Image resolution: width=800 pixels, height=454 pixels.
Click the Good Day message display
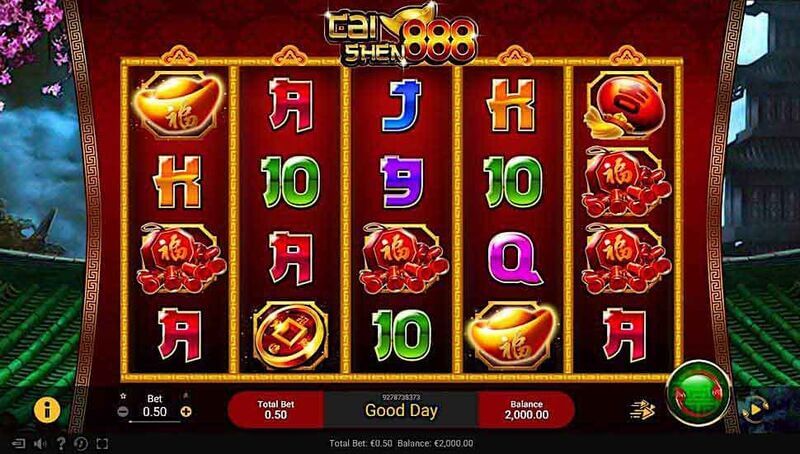coord(401,410)
